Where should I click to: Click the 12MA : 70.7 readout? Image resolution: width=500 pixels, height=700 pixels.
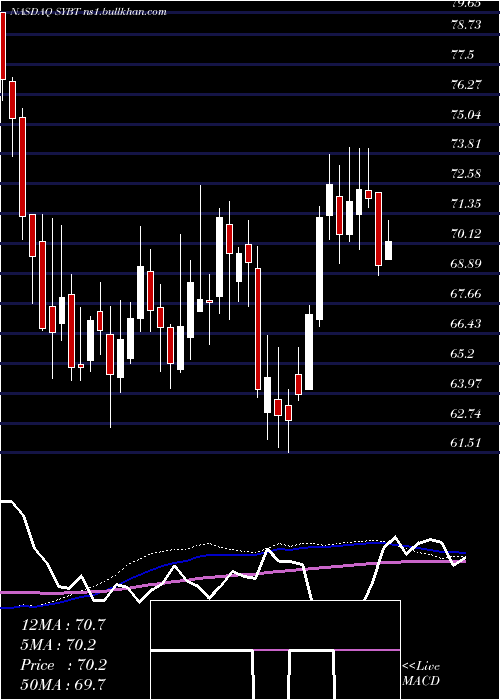(63, 624)
